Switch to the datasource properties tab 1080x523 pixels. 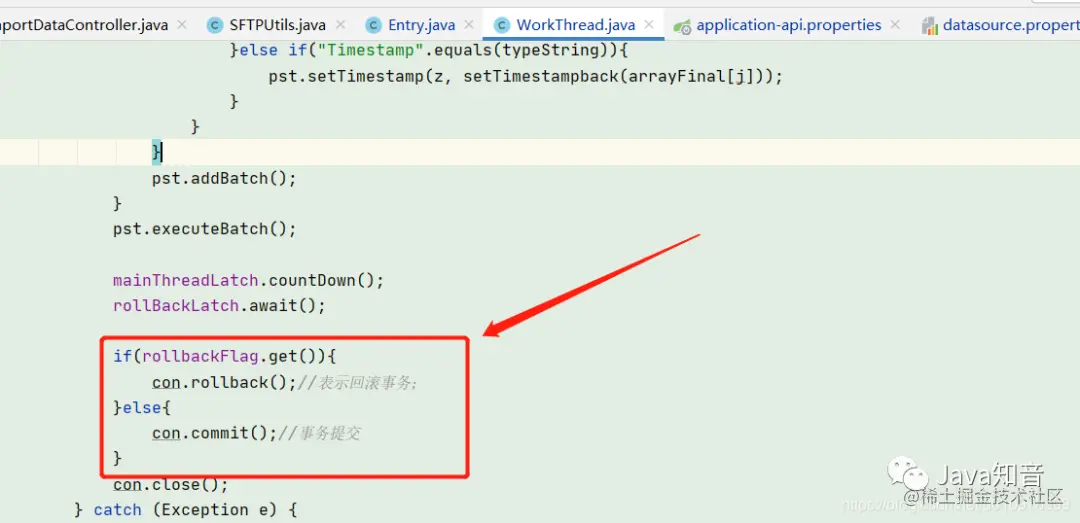point(1011,25)
